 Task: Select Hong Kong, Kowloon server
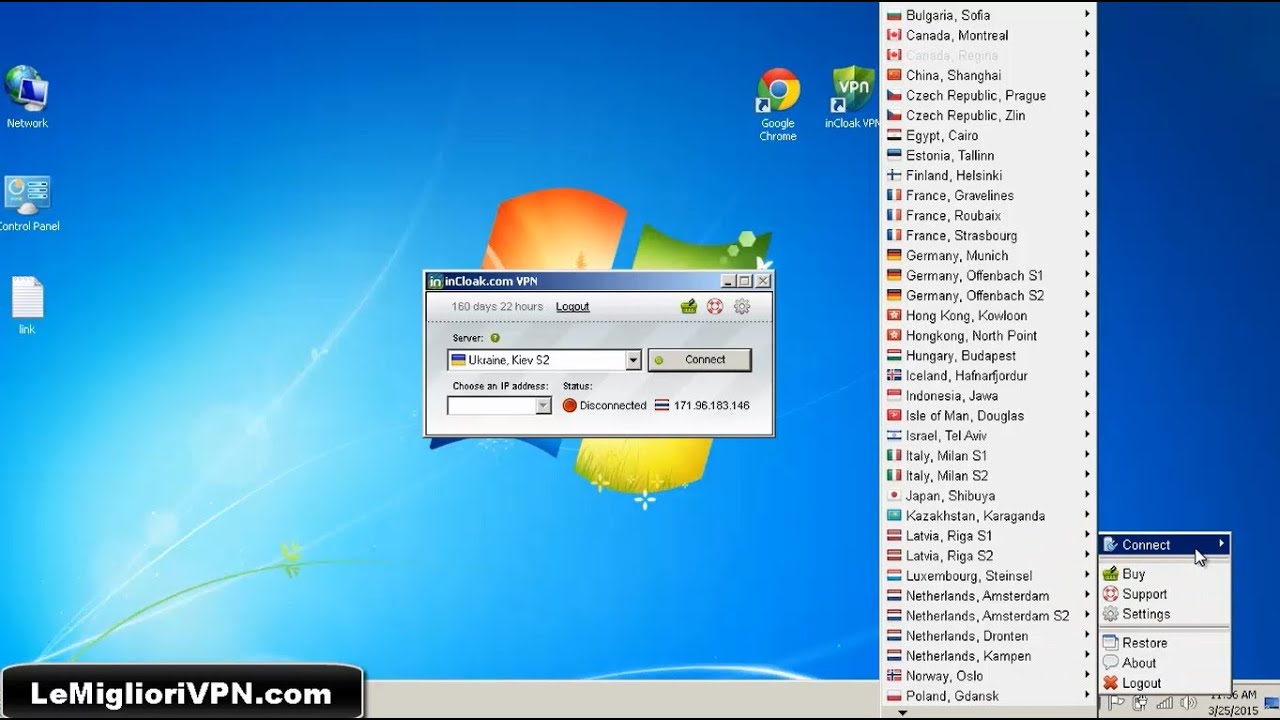(x=988, y=315)
